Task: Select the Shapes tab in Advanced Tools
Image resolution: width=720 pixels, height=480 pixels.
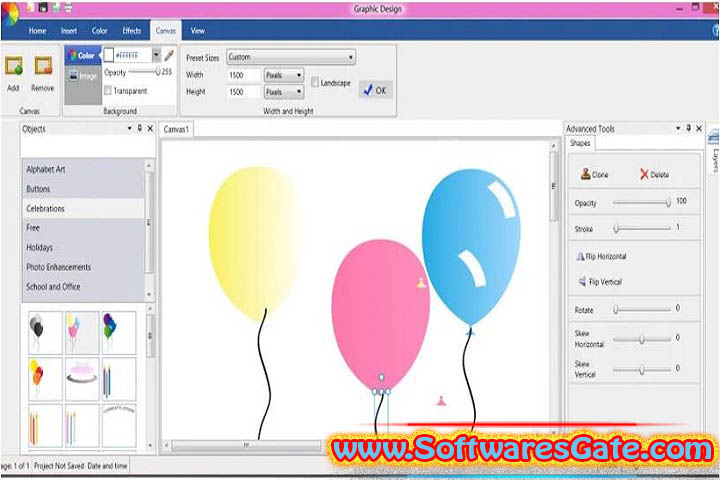Action: [x=580, y=143]
